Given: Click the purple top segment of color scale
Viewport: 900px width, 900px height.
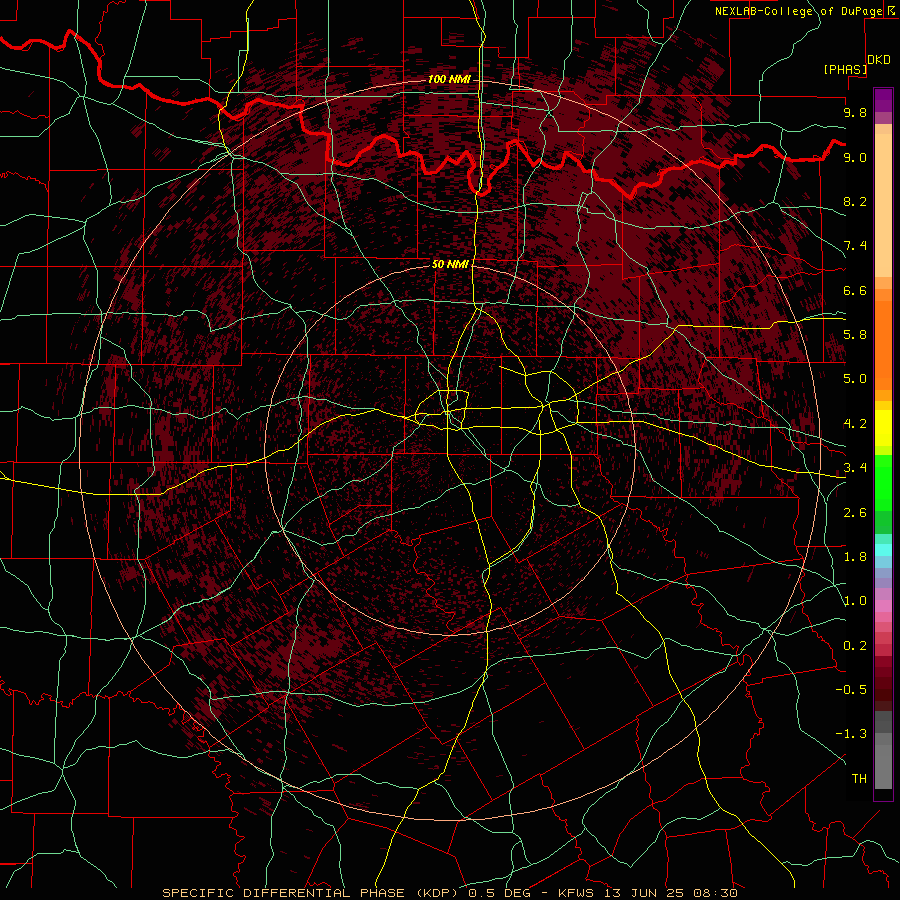Looking at the screenshot, I should click(883, 100).
